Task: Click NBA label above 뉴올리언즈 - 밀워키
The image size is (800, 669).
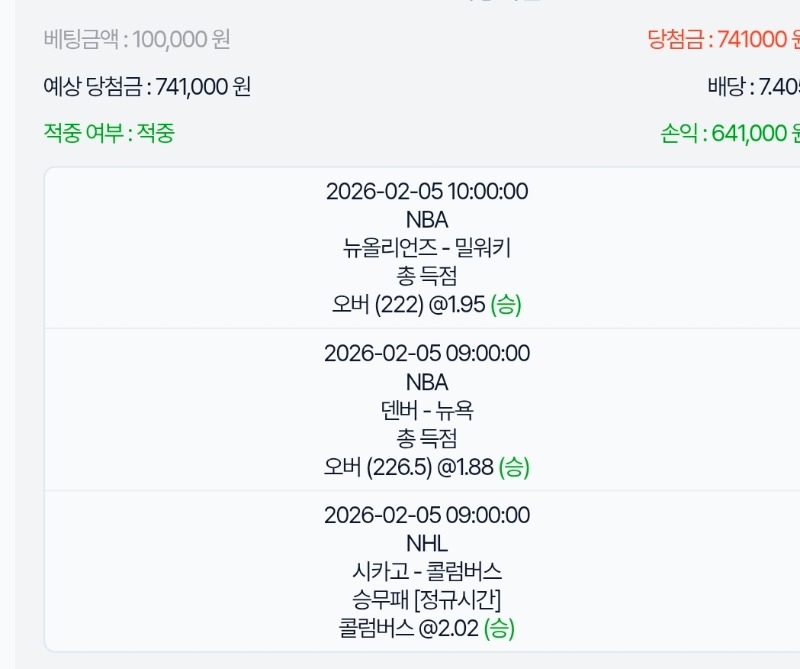Action: pyautogui.click(x=427, y=220)
